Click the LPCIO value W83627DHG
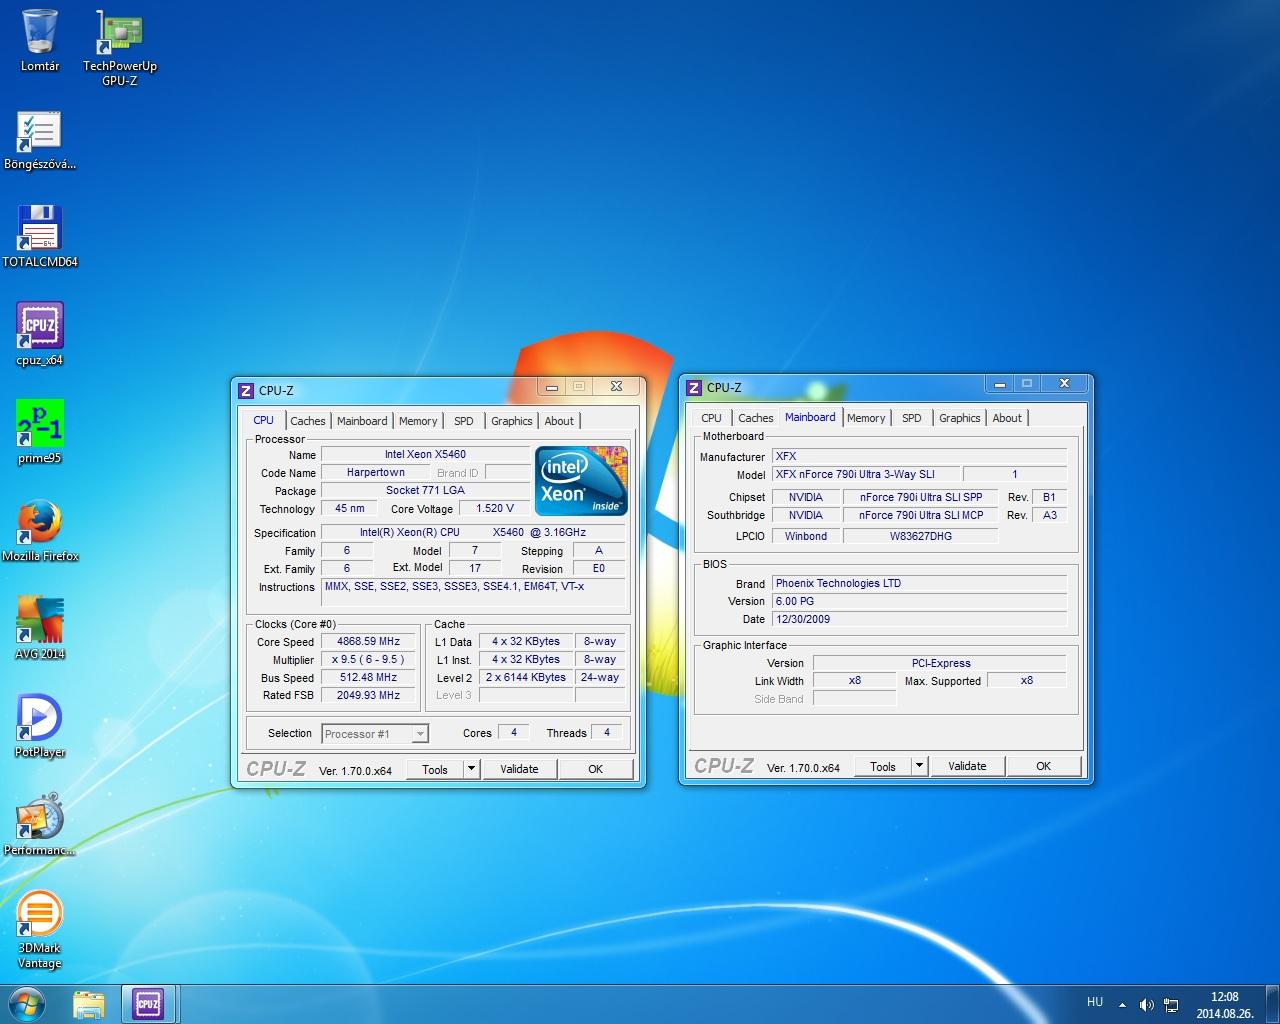 coord(921,536)
